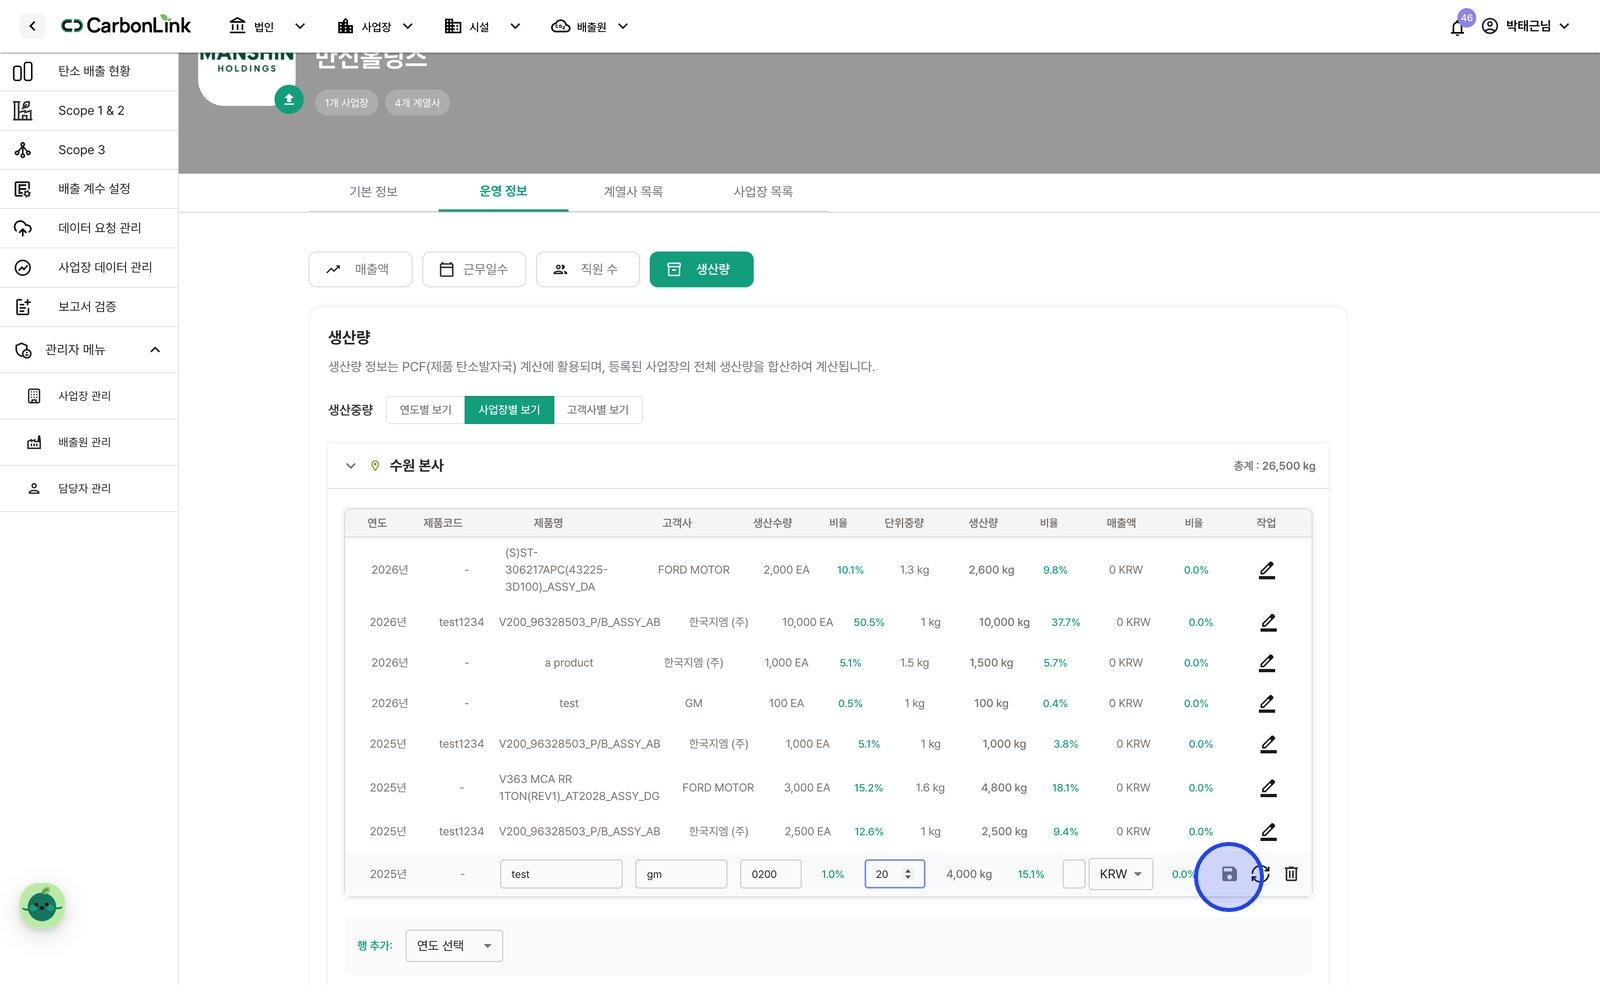
Task: Select 고객사별 보기 view toggle
Action: coord(598,410)
